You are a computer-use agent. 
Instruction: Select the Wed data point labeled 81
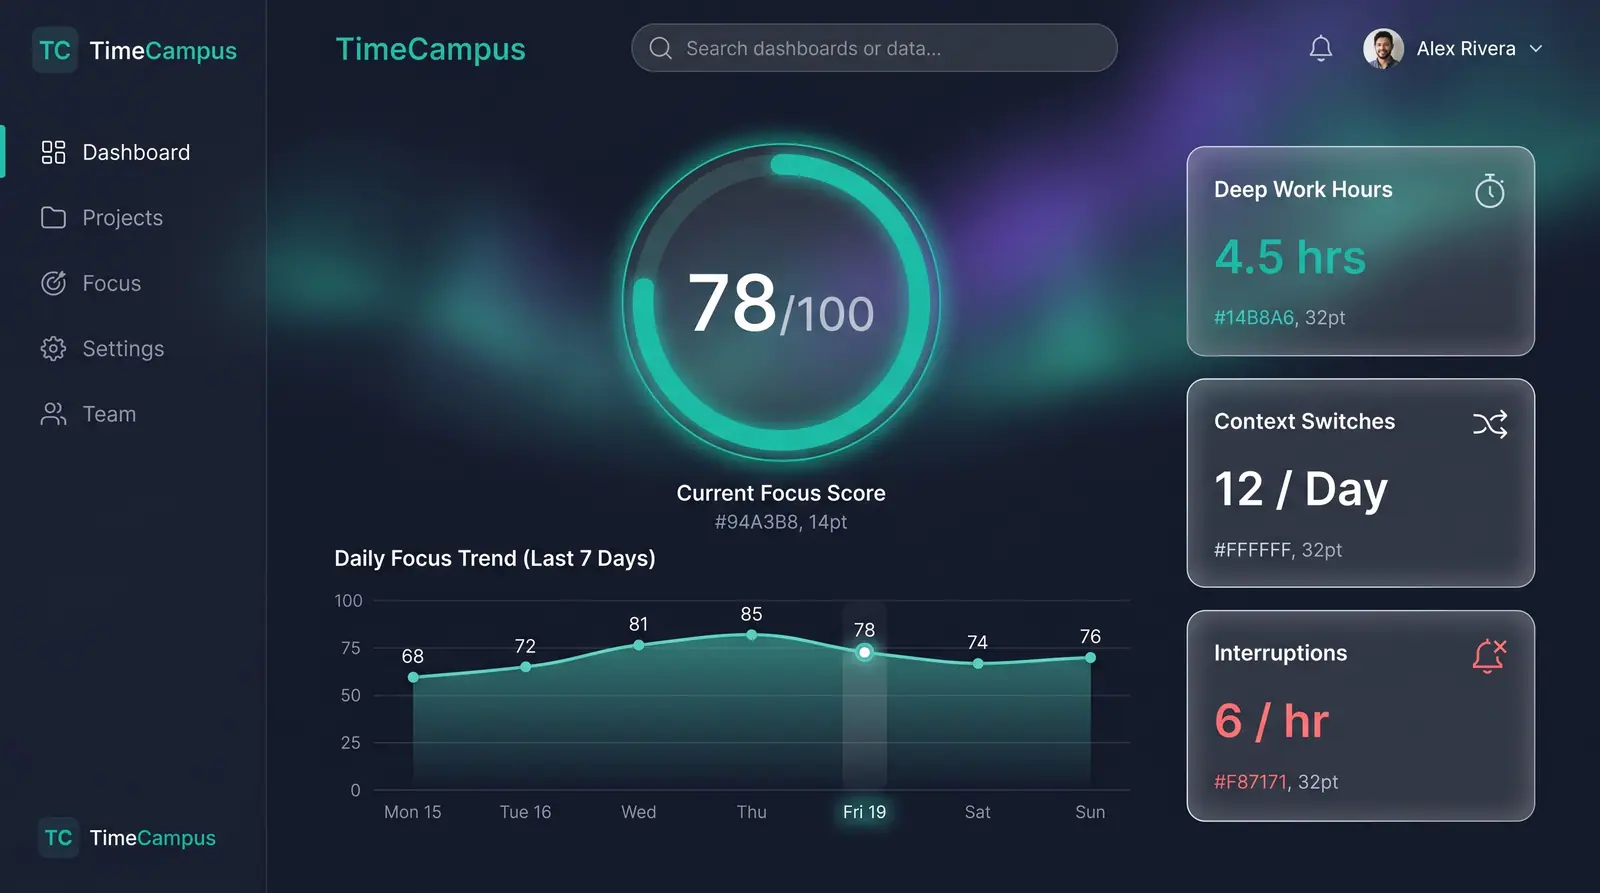pos(639,645)
